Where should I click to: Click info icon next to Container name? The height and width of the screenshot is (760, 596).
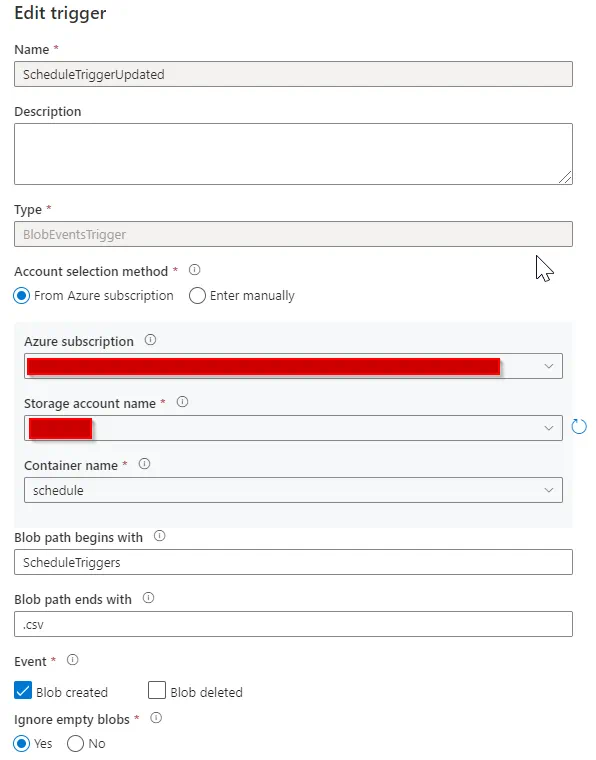144,464
